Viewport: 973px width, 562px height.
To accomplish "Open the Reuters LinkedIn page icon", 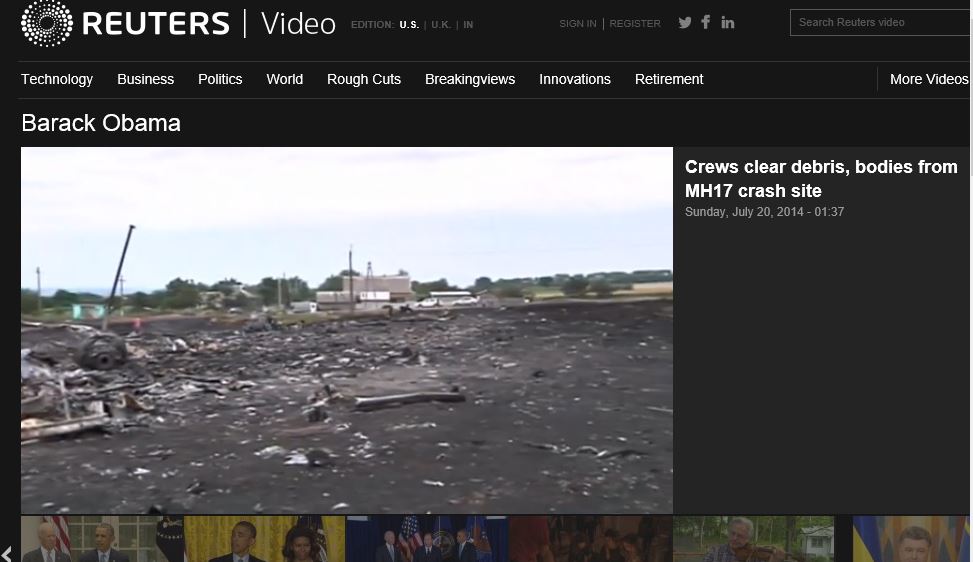I will pos(728,23).
